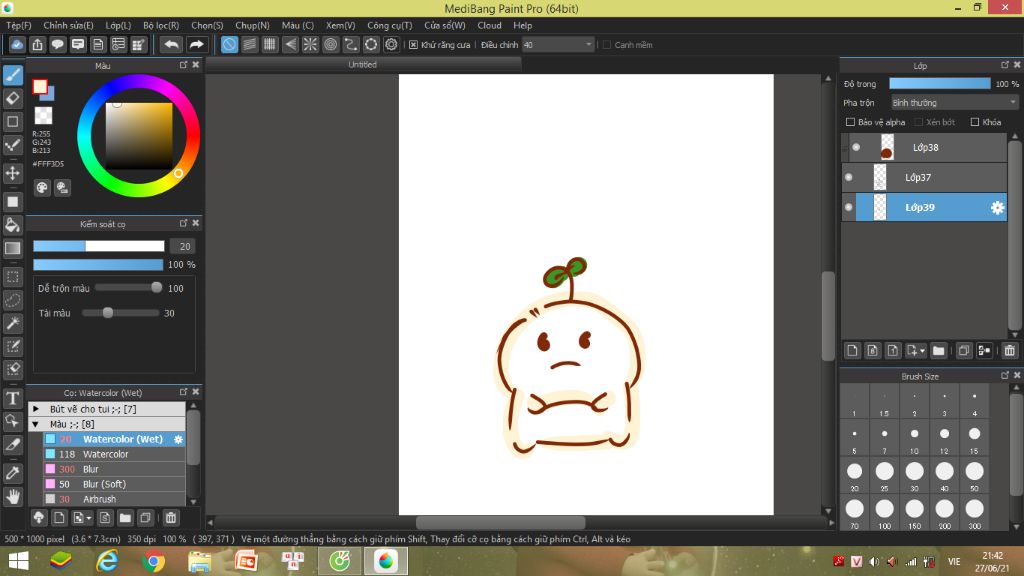This screenshot has height=576, width=1024.
Task: Open settings gear of layer Lớp39
Action: [997, 208]
